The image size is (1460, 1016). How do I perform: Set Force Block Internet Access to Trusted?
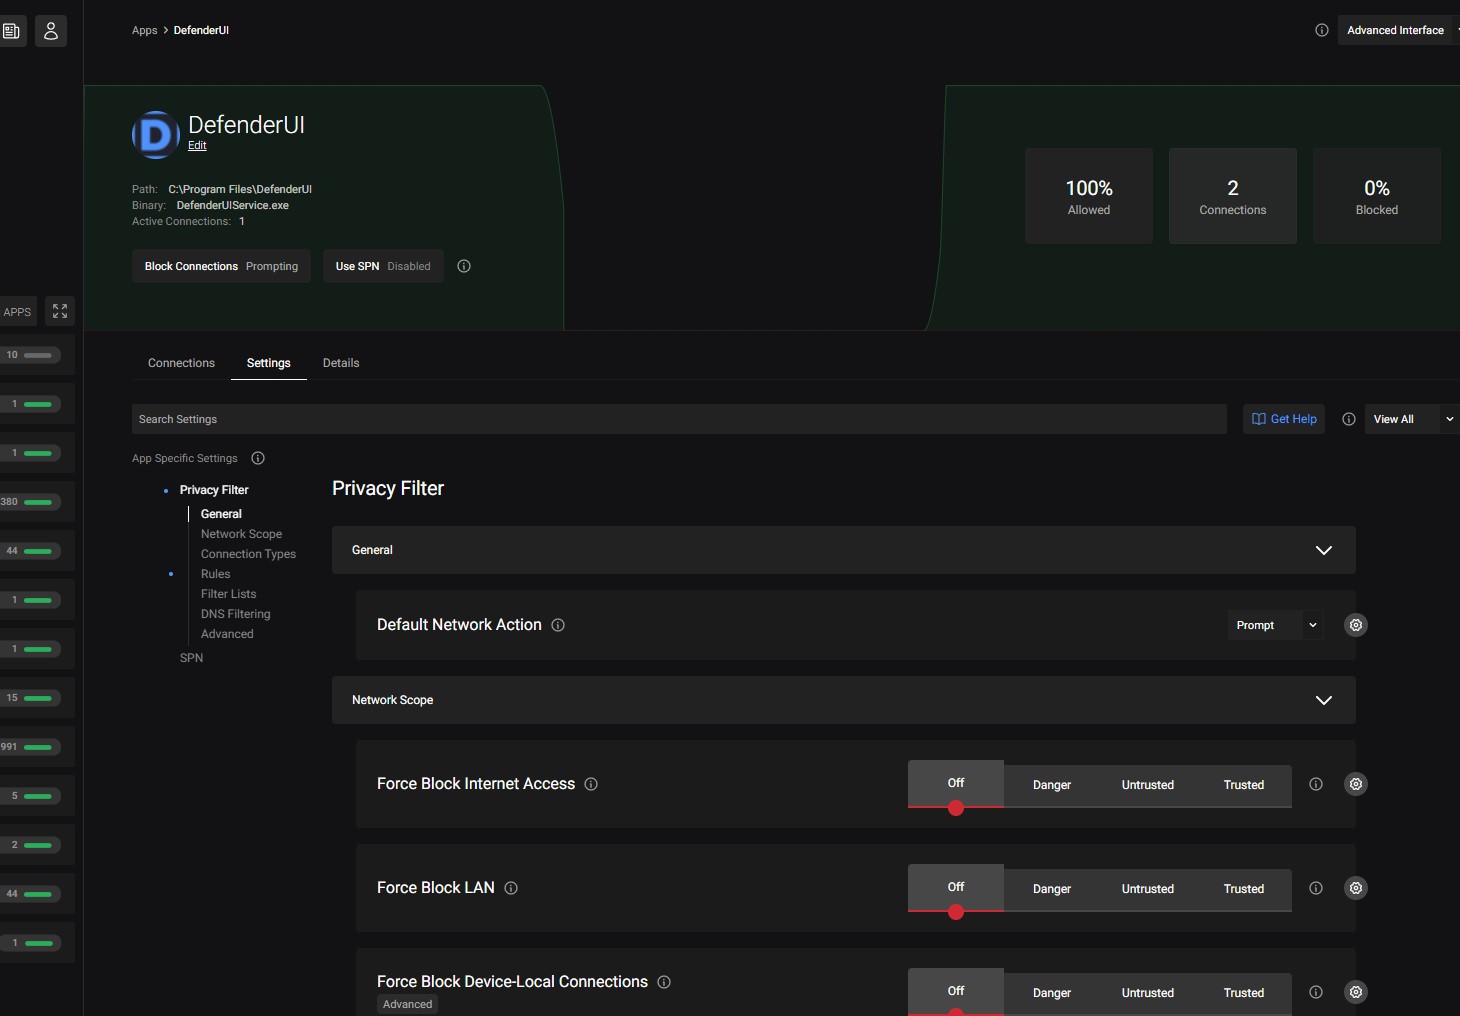[x=1244, y=785]
